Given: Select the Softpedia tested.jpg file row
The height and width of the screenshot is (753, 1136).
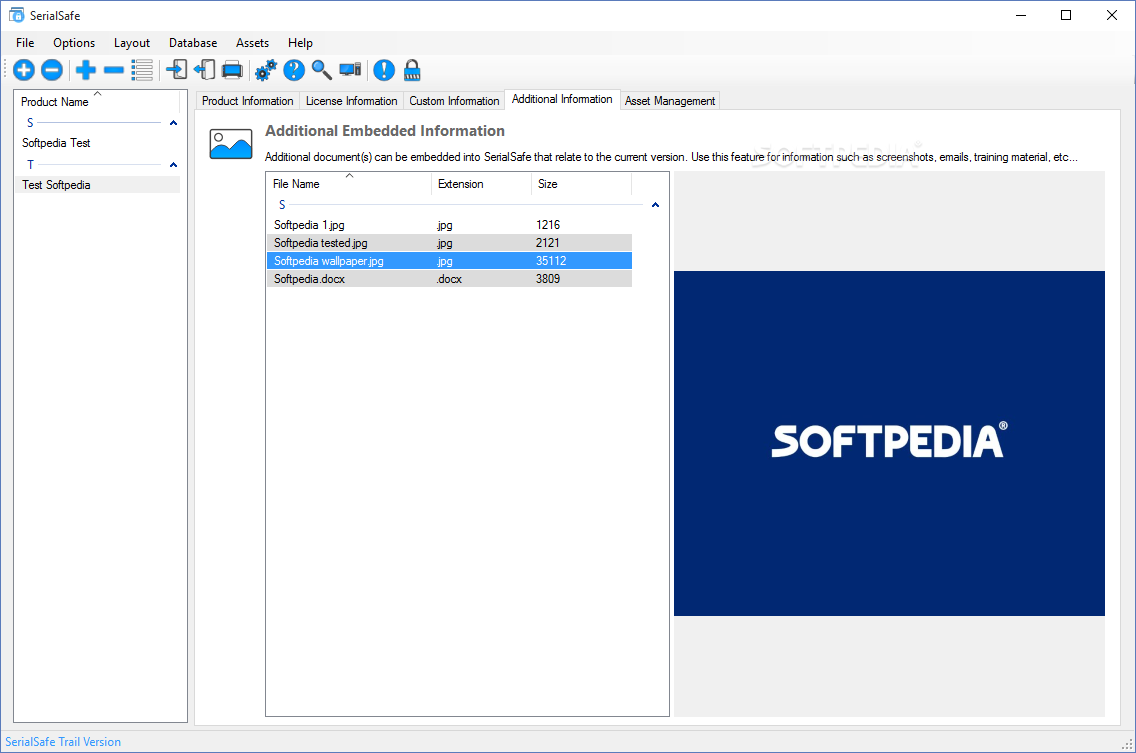Looking at the screenshot, I should coord(449,243).
